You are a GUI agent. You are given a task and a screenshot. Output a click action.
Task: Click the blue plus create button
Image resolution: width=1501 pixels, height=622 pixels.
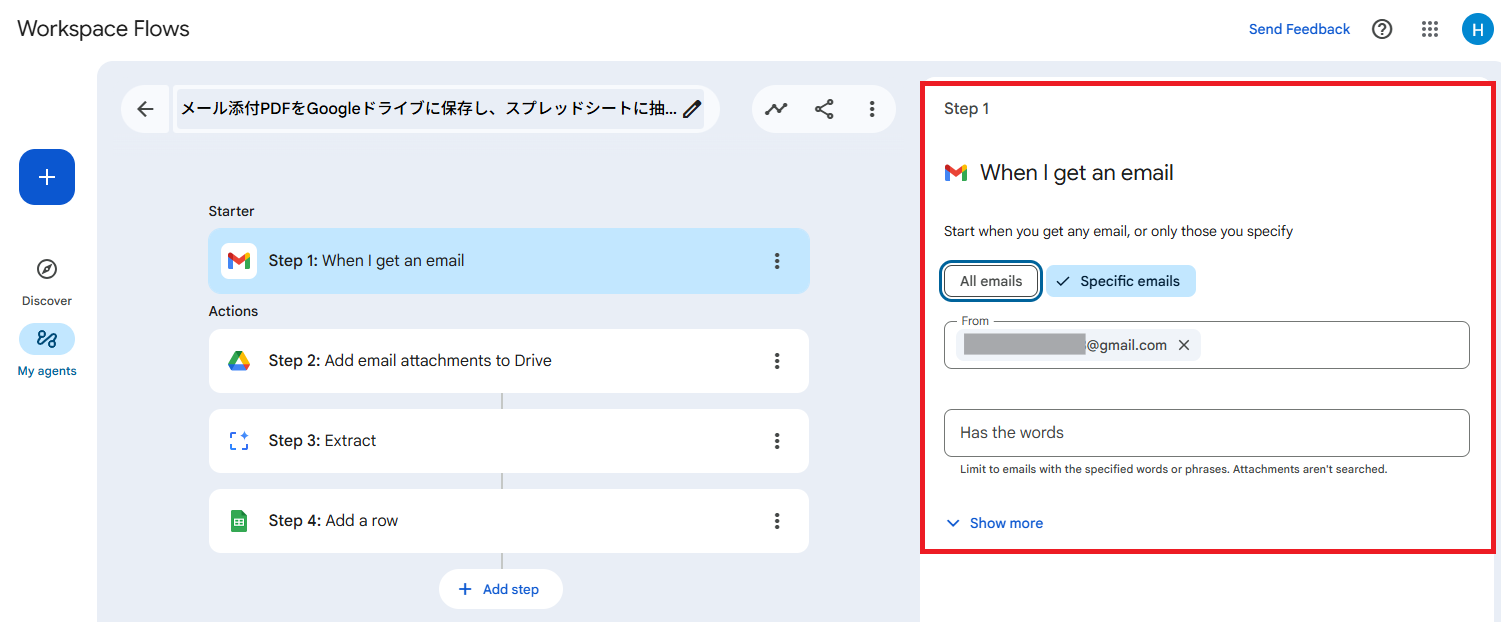pyautogui.click(x=47, y=177)
